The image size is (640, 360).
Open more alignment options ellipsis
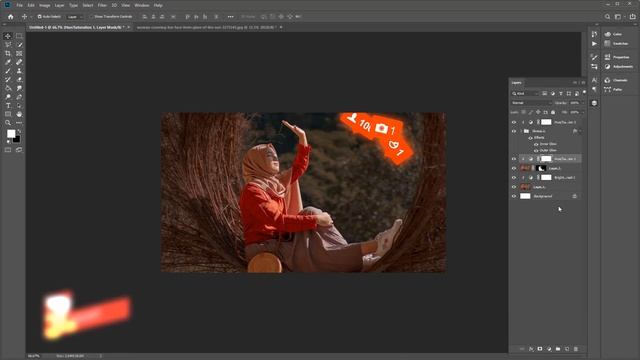[231, 17]
